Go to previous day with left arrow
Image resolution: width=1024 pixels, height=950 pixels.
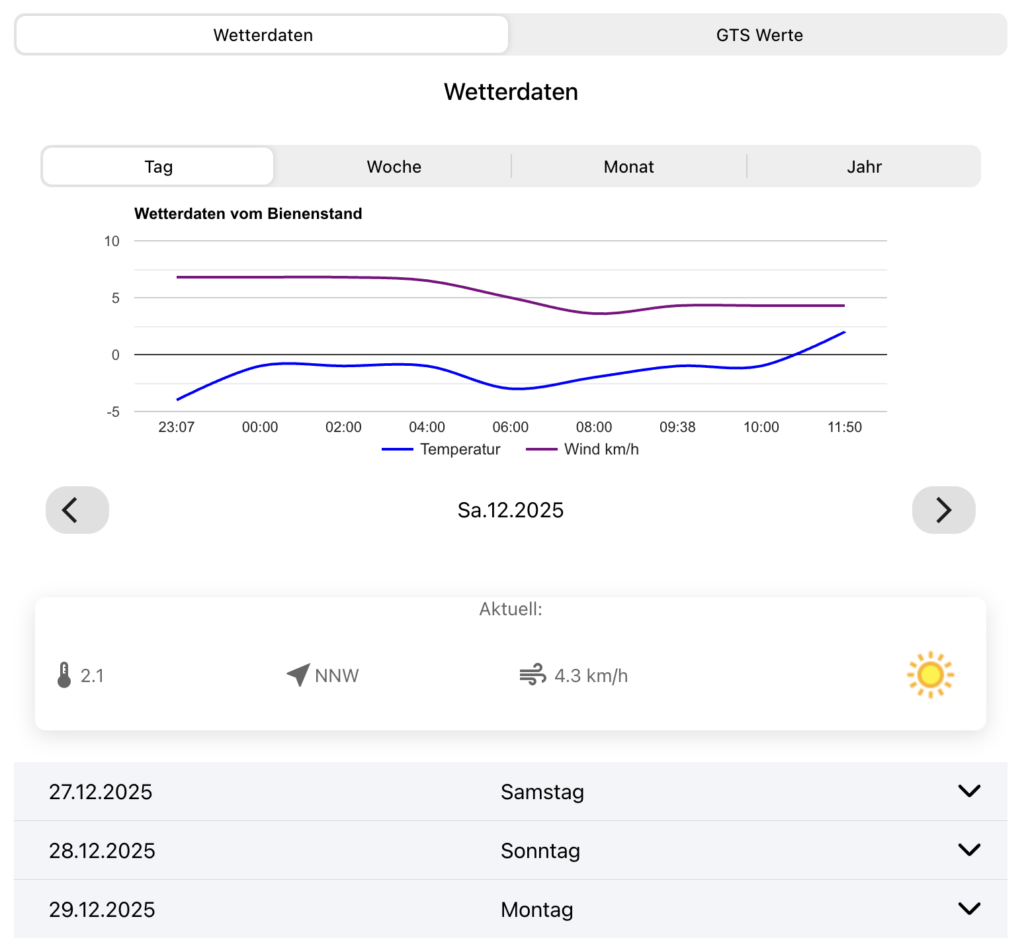pyautogui.click(x=77, y=510)
